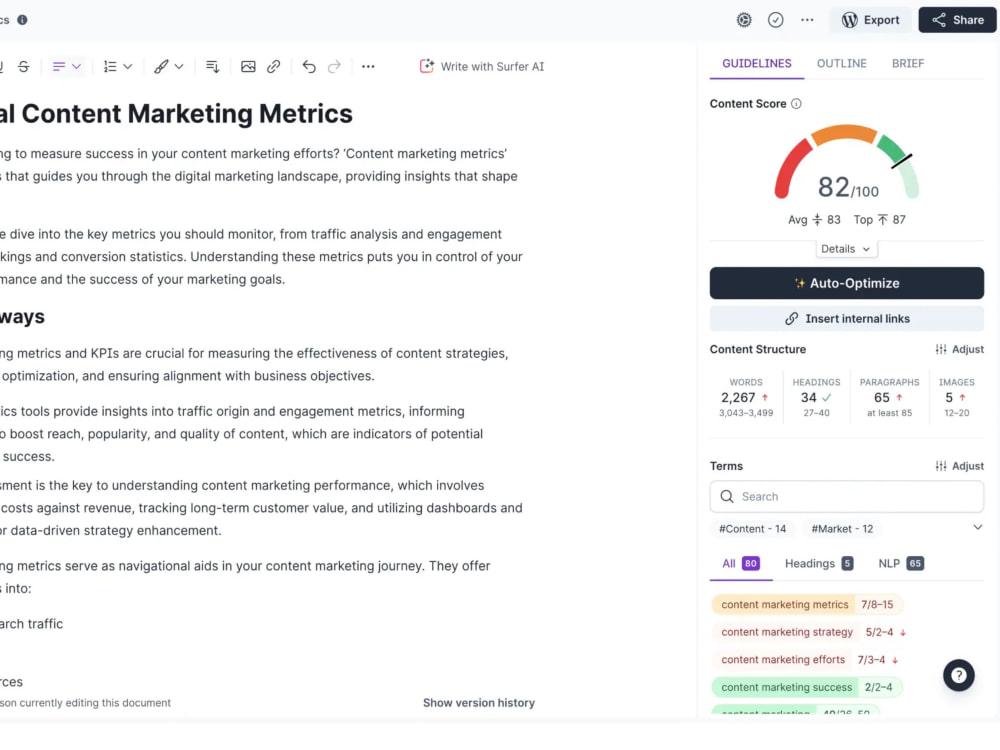Share the document
This screenshot has width=1000, height=750.
pos(957,20)
